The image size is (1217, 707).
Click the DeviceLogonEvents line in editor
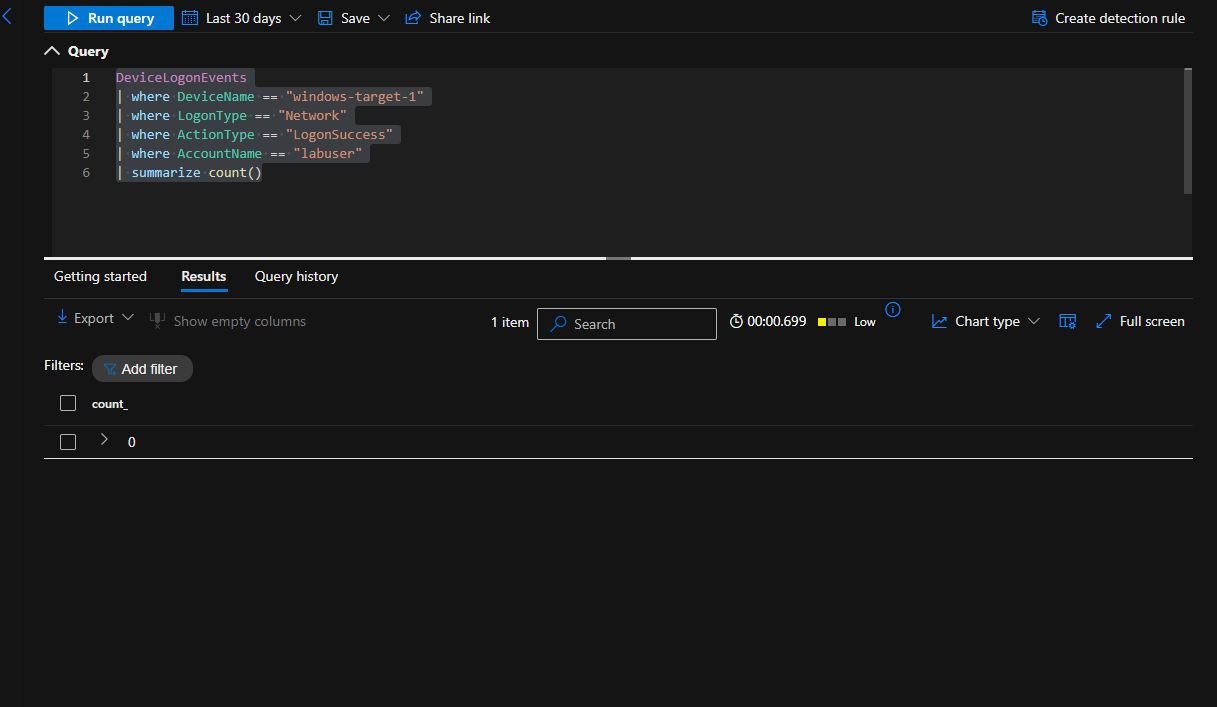[181, 77]
